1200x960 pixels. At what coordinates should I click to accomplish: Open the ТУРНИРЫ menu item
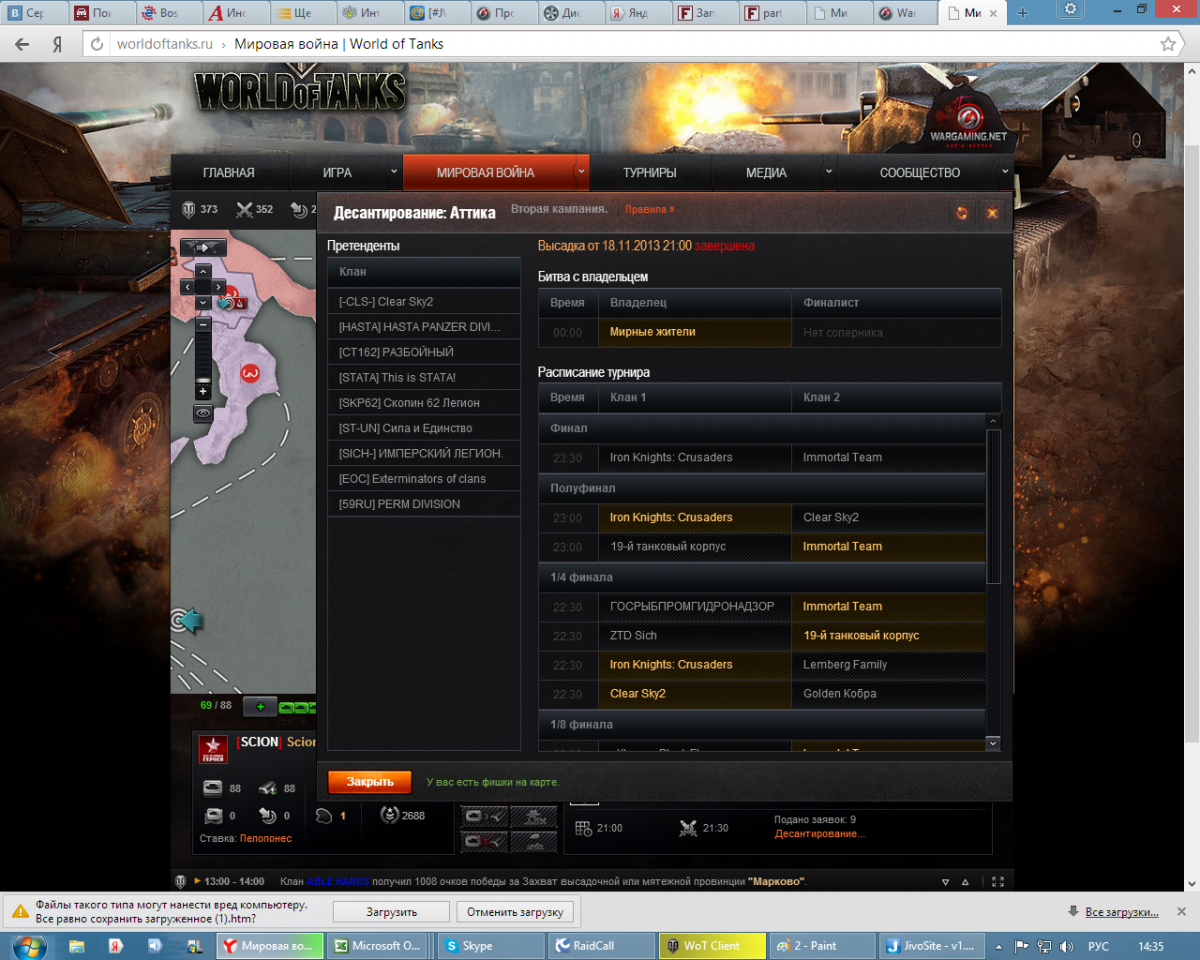650,172
